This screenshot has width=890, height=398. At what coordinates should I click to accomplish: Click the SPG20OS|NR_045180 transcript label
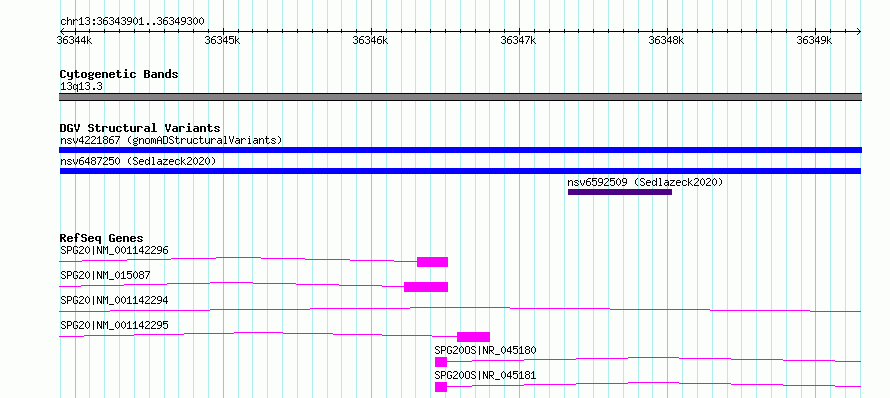click(485, 350)
